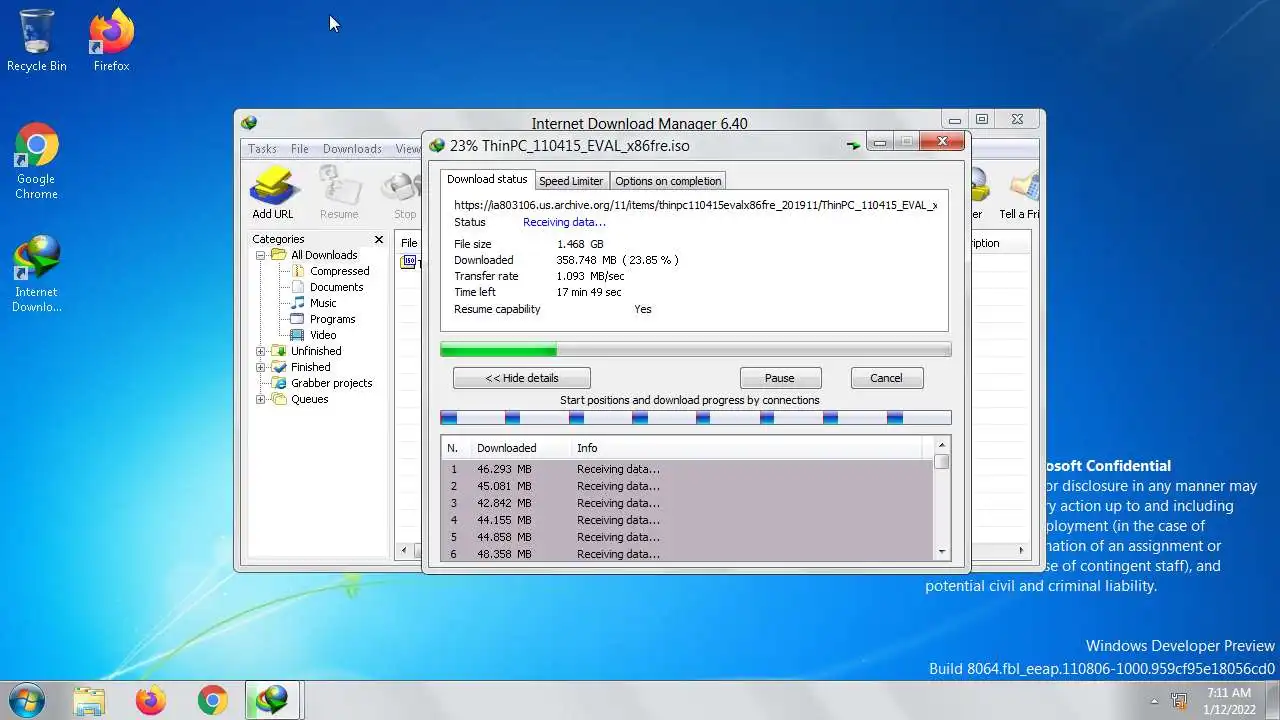
Task: Click main window horizontal scroll right arrow
Action: pyautogui.click(x=1021, y=550)
